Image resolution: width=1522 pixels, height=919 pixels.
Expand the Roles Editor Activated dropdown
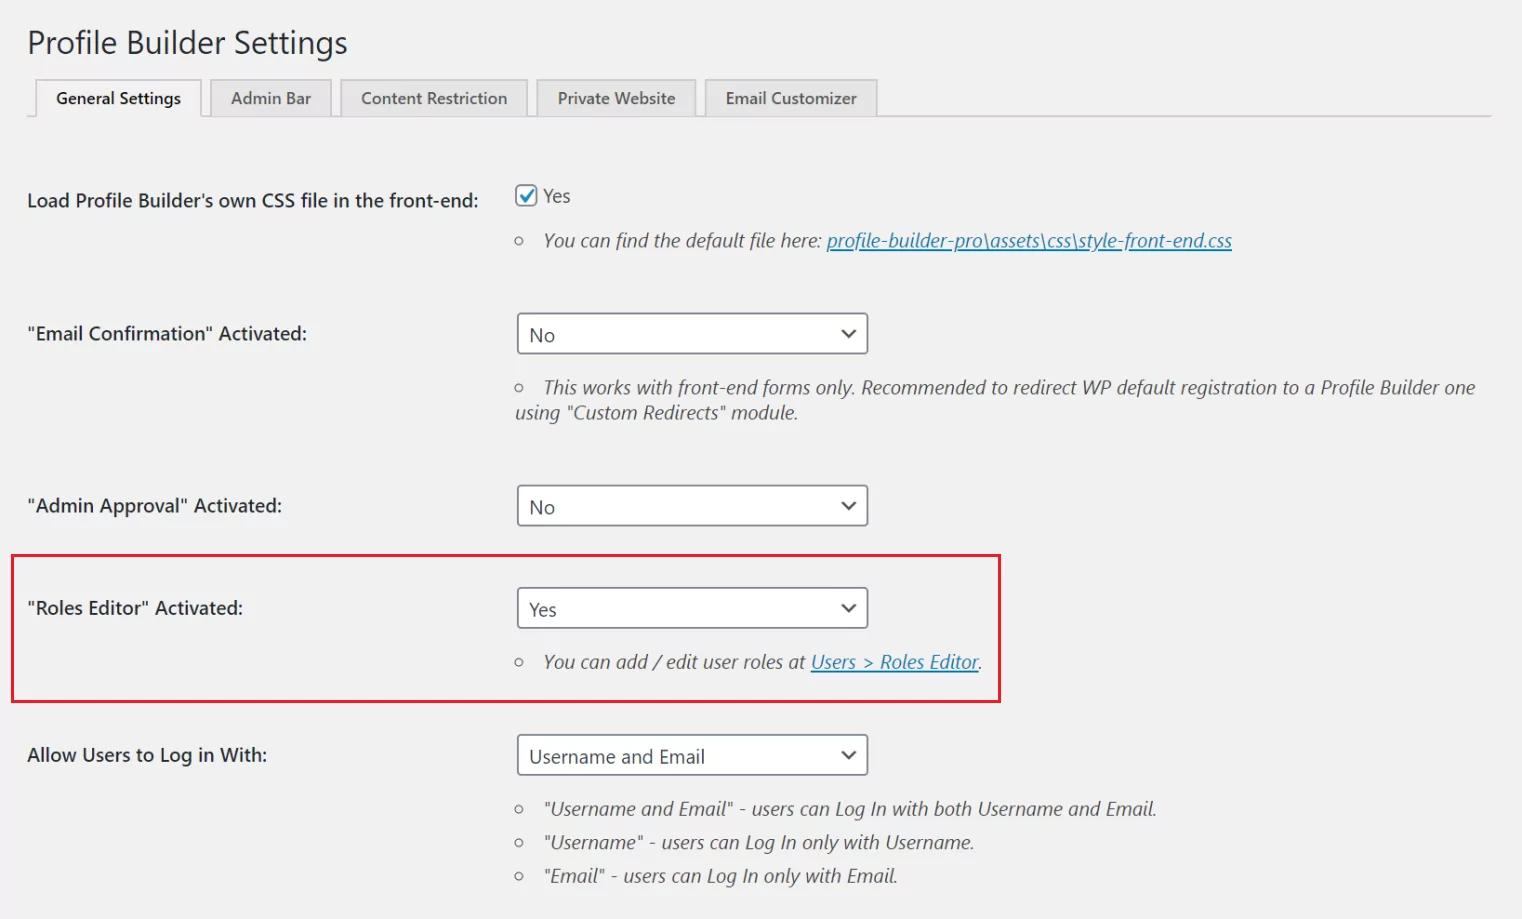pyautogui.click(x=692, y=608)
